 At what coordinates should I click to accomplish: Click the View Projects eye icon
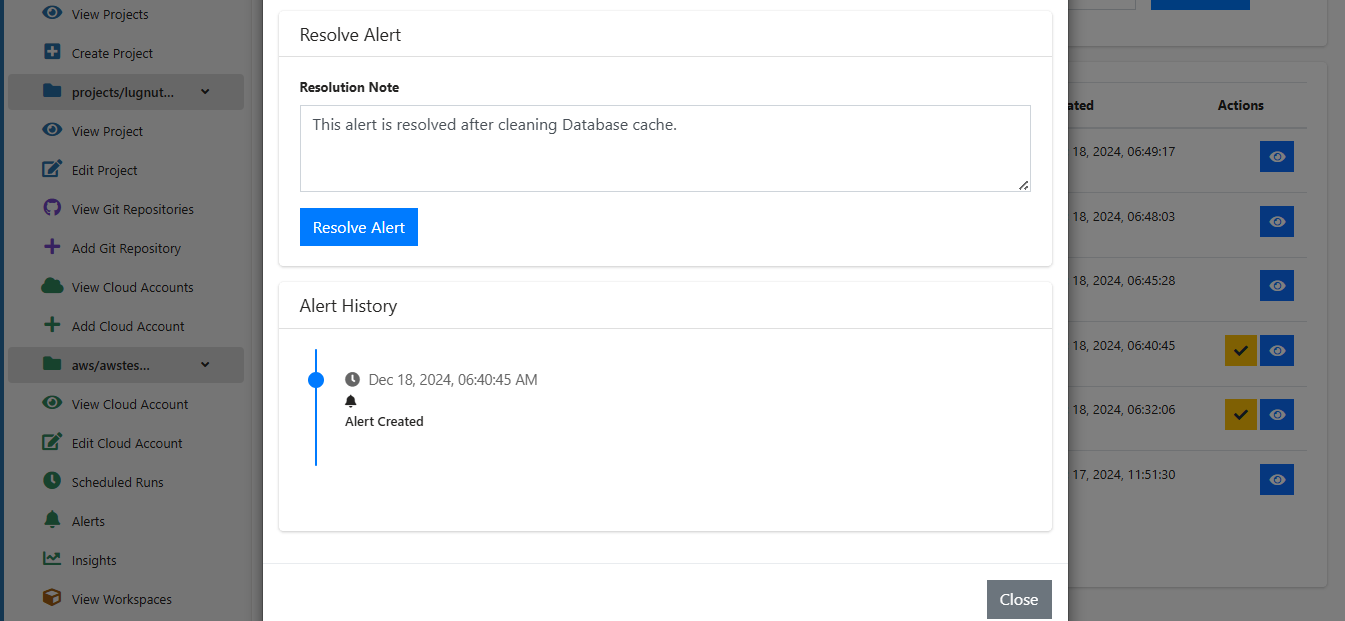tap(53, 14)
